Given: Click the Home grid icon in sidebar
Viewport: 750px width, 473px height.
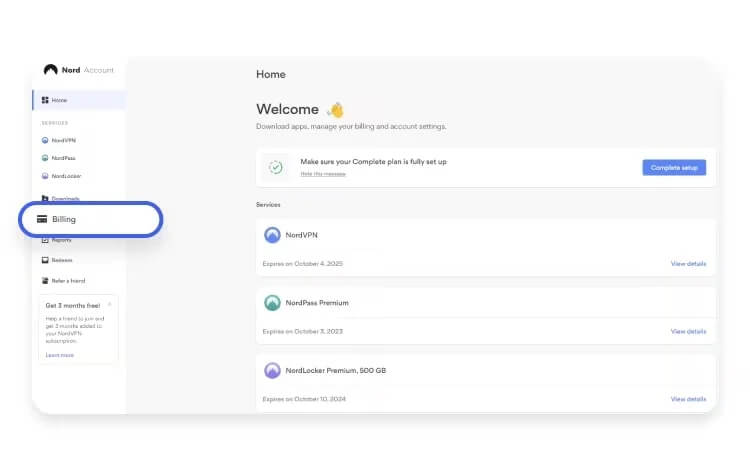Looking at the screenshot, I should point(45,100).
